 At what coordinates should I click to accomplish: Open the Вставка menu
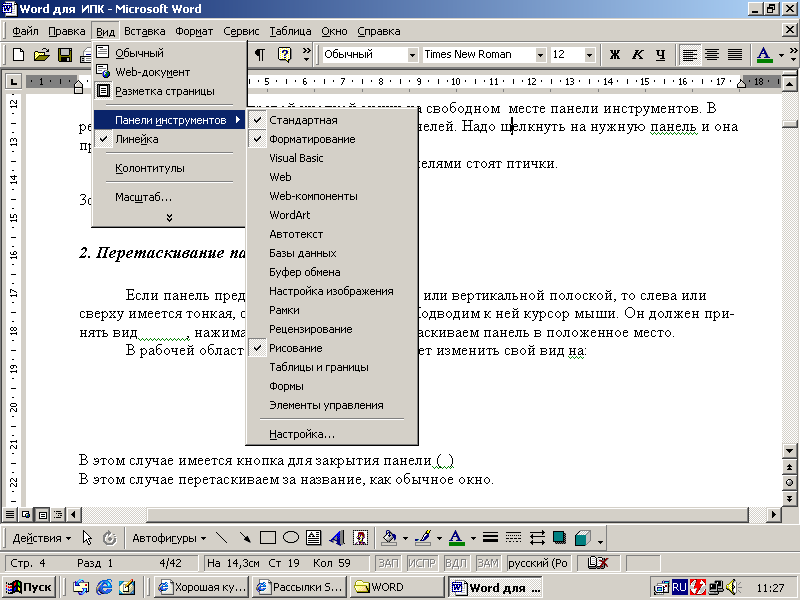click(145, 31)
